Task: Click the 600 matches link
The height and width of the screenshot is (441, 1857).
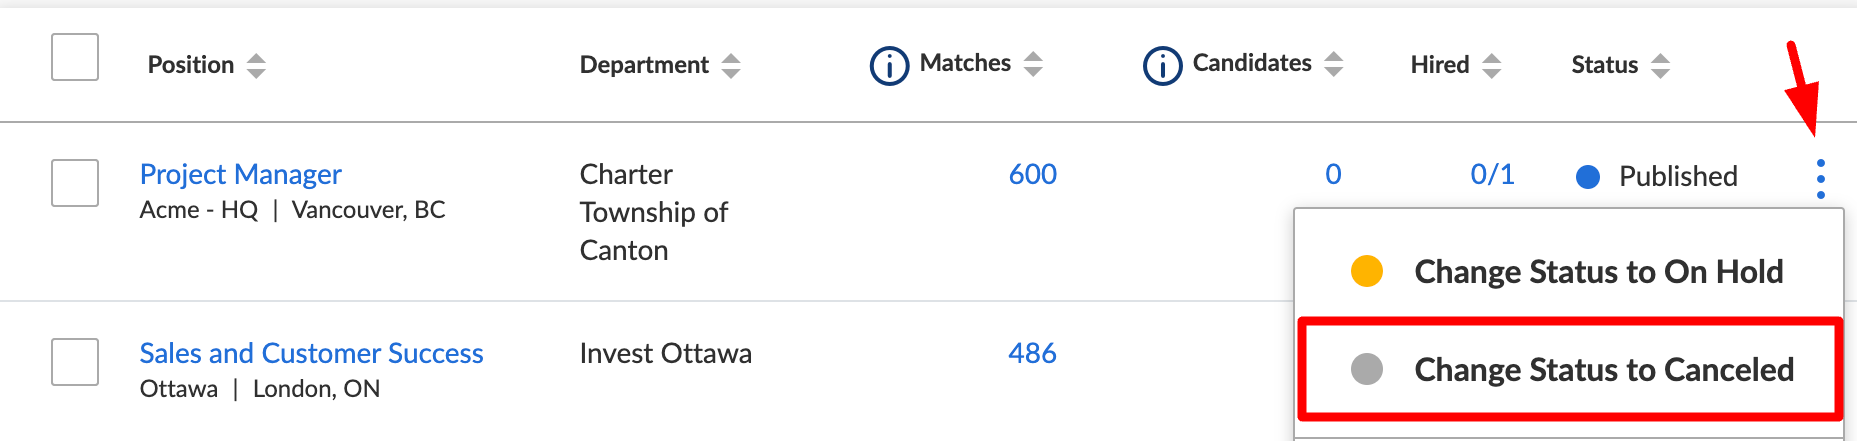Action: click(1032, 175)
